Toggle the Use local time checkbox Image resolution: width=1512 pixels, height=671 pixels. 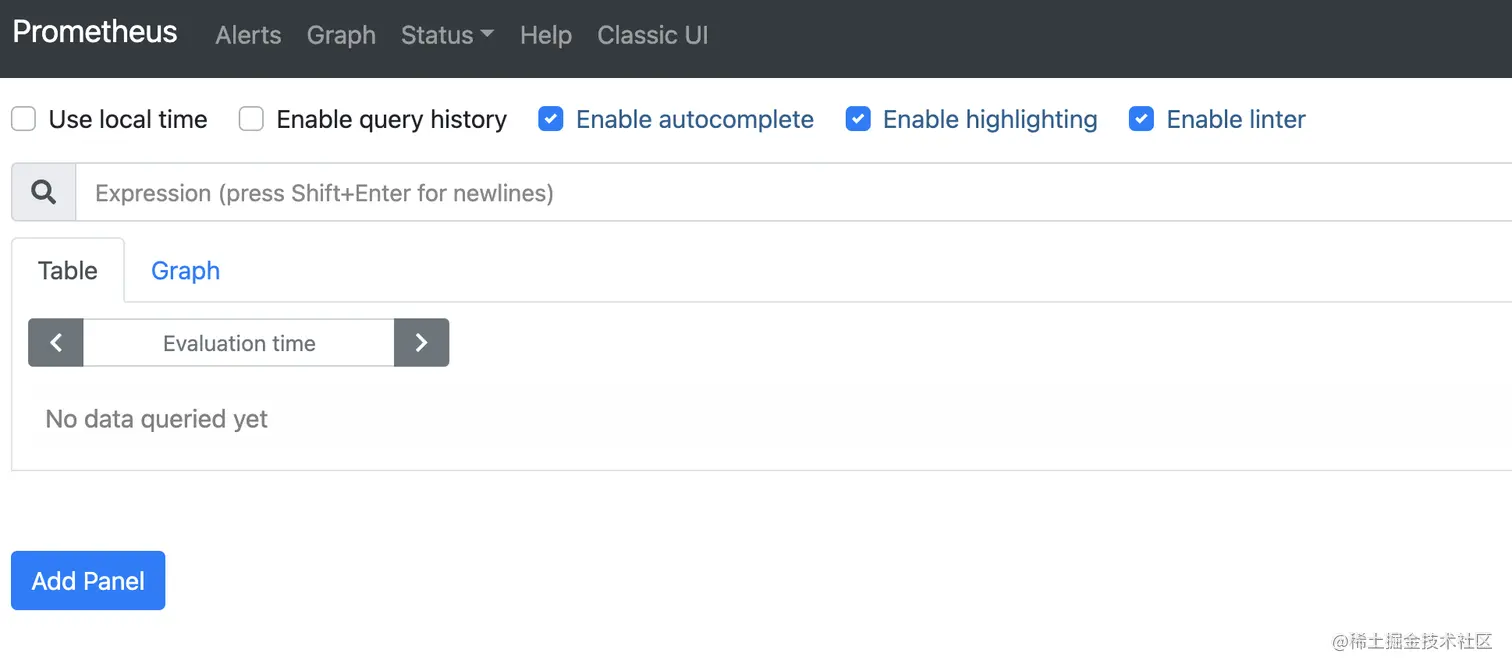pyautogui.click(x=24, y=120)
